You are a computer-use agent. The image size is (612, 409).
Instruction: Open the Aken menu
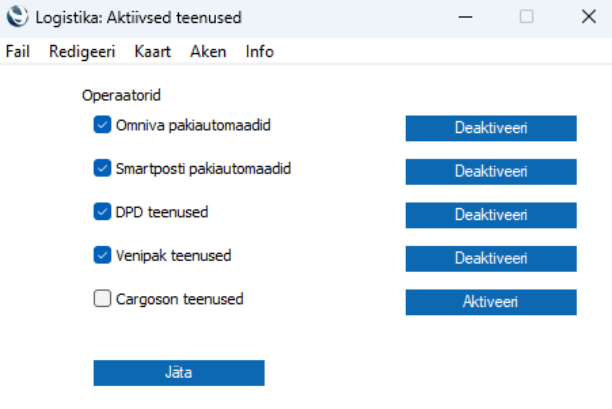pyautogui.click(x=208, y=52)
